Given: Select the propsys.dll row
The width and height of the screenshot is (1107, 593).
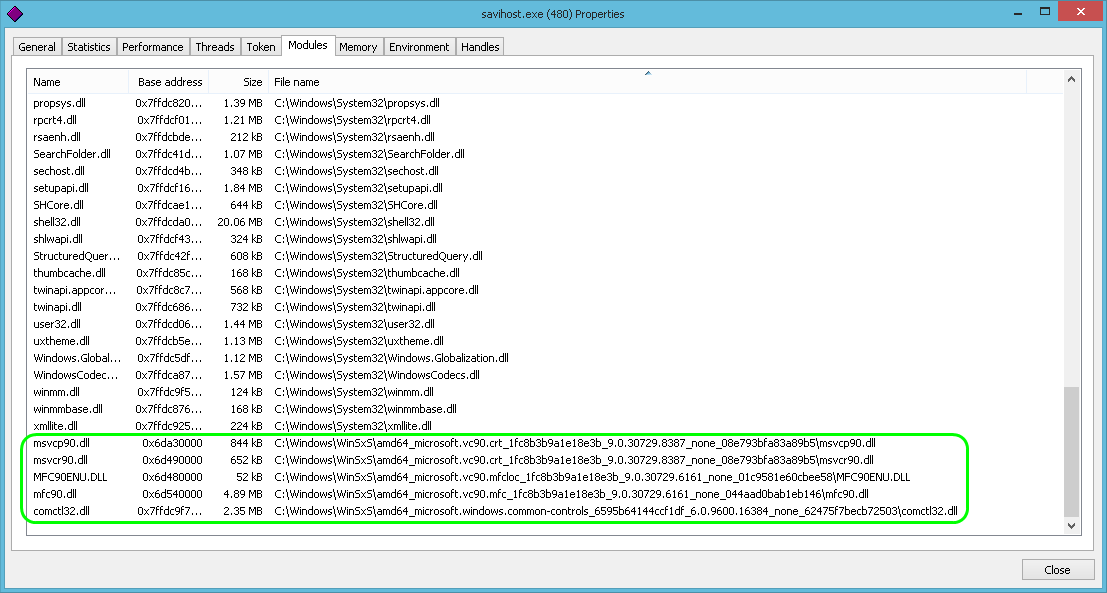Looking at the screenshot, I should tap(545, 103).
